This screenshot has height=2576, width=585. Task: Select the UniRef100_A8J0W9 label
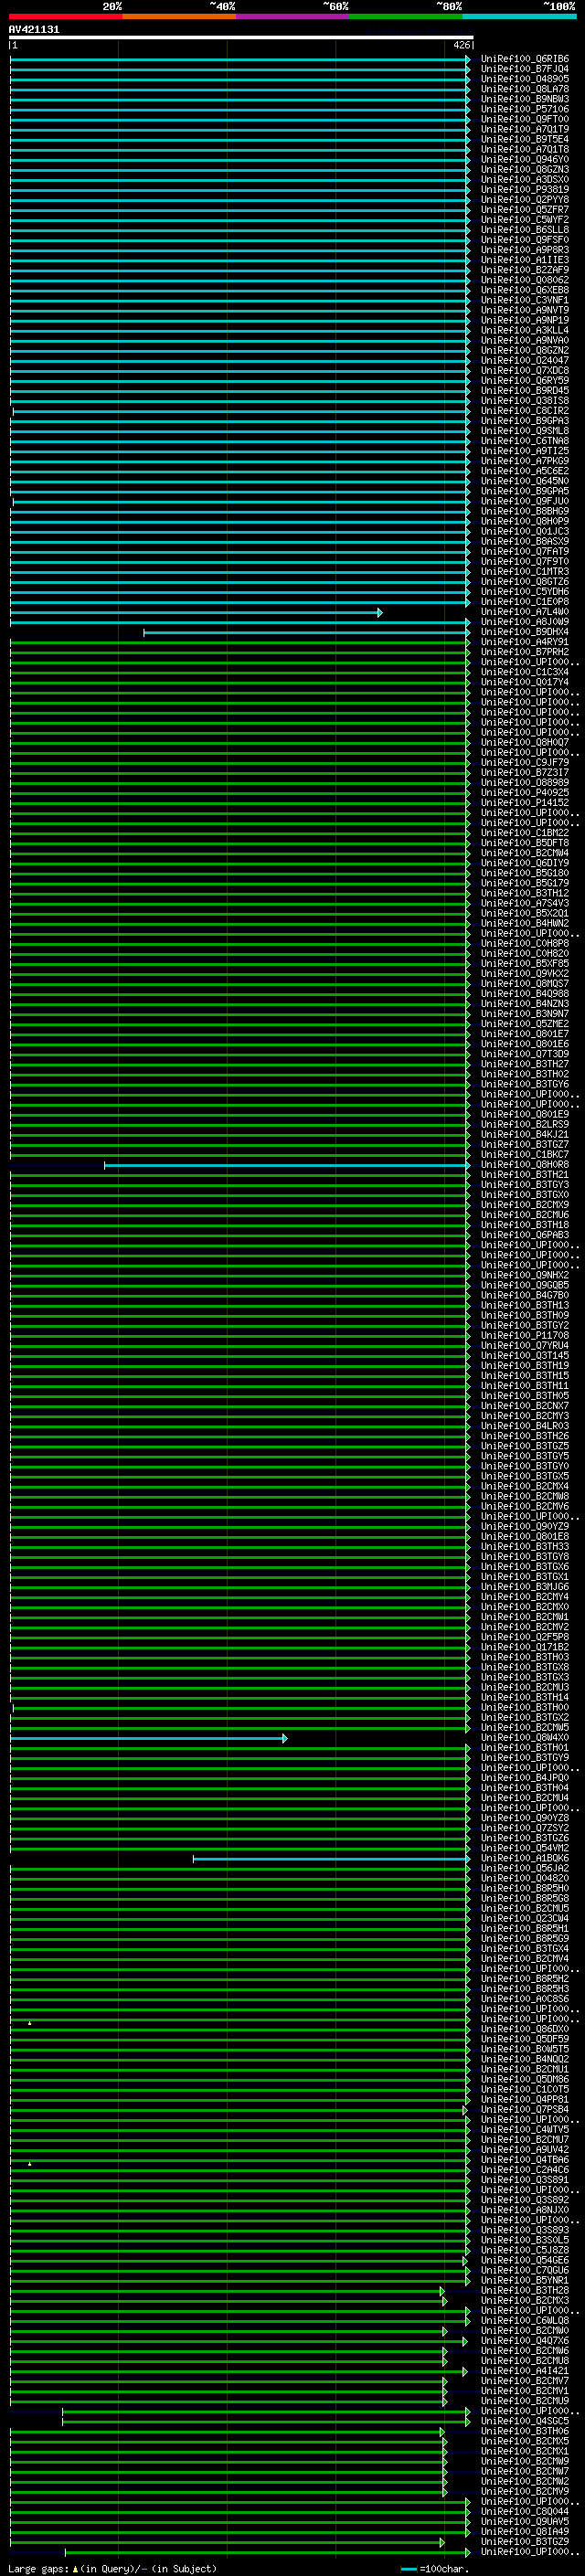coord(524,622)
